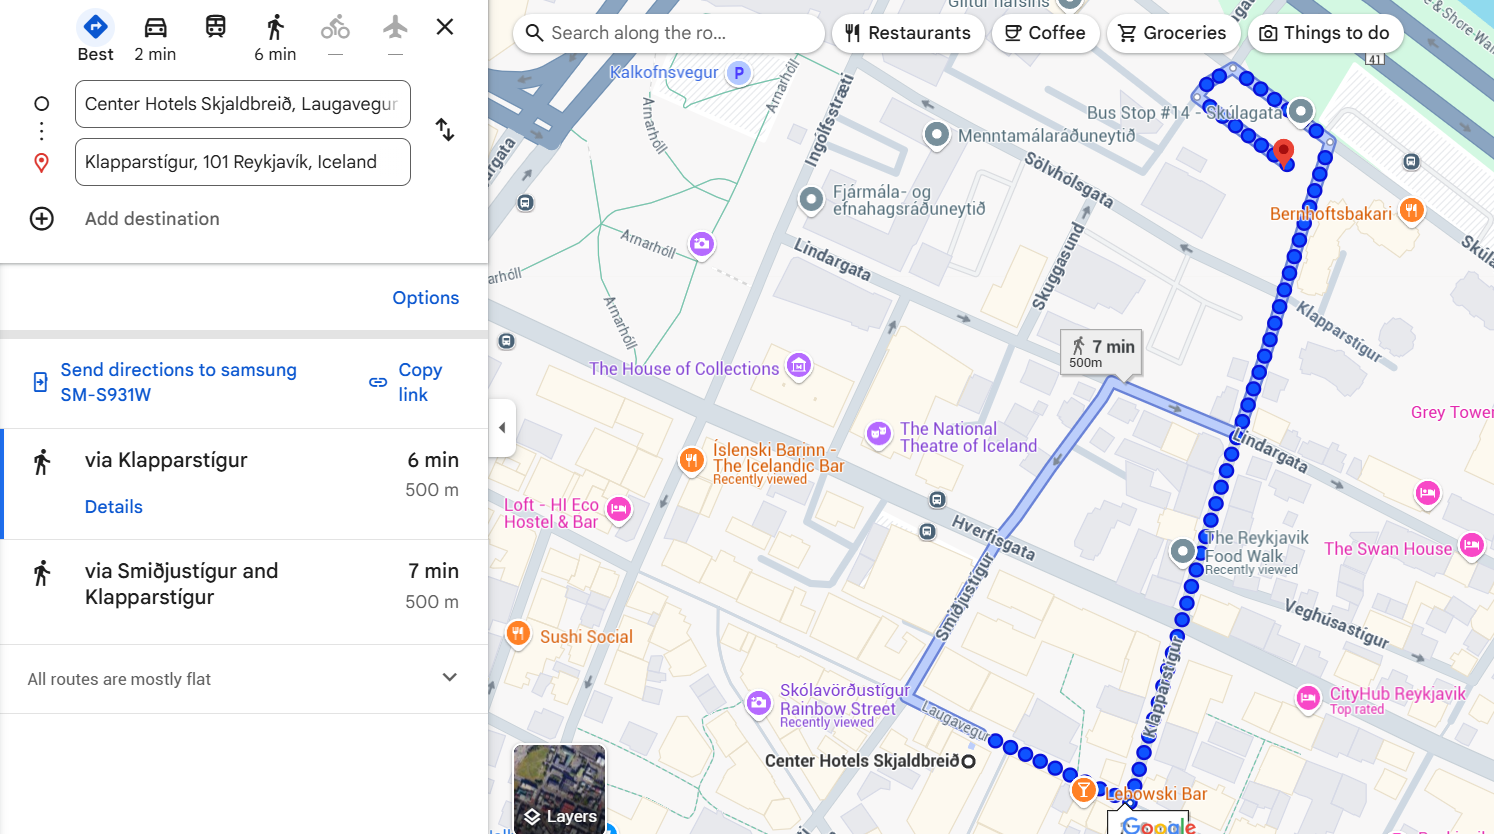Click the chain link icon
1494x834 pixels.
(x=378, y=382)
